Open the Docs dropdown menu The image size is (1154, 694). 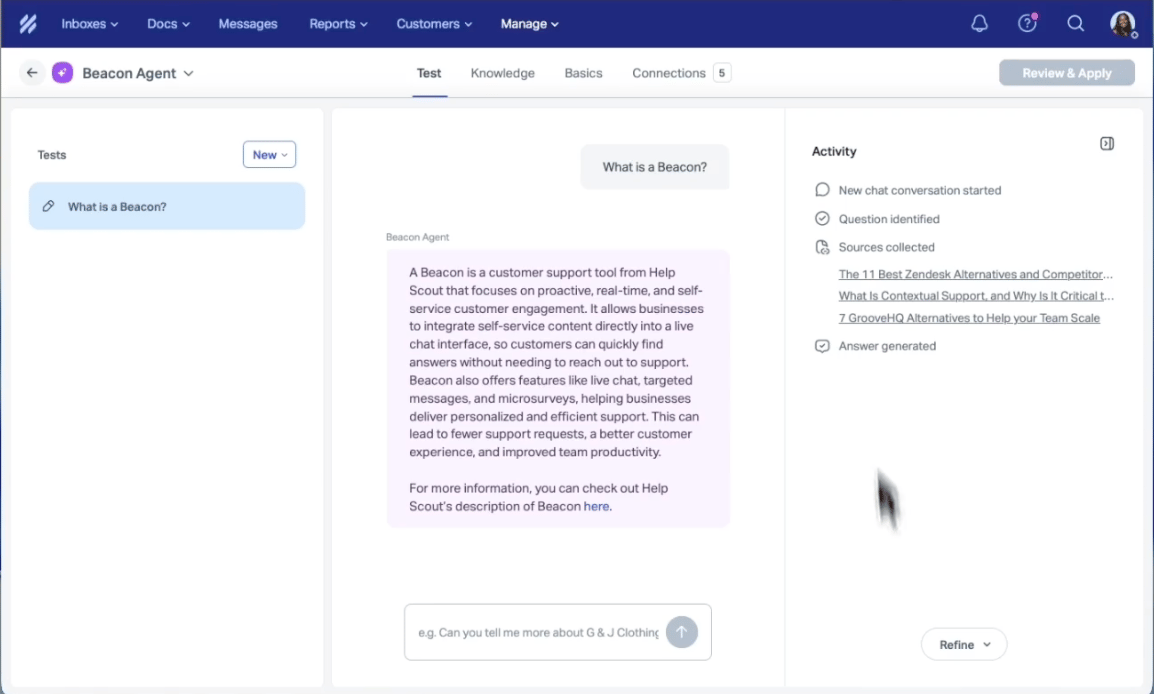click(169, 24)
